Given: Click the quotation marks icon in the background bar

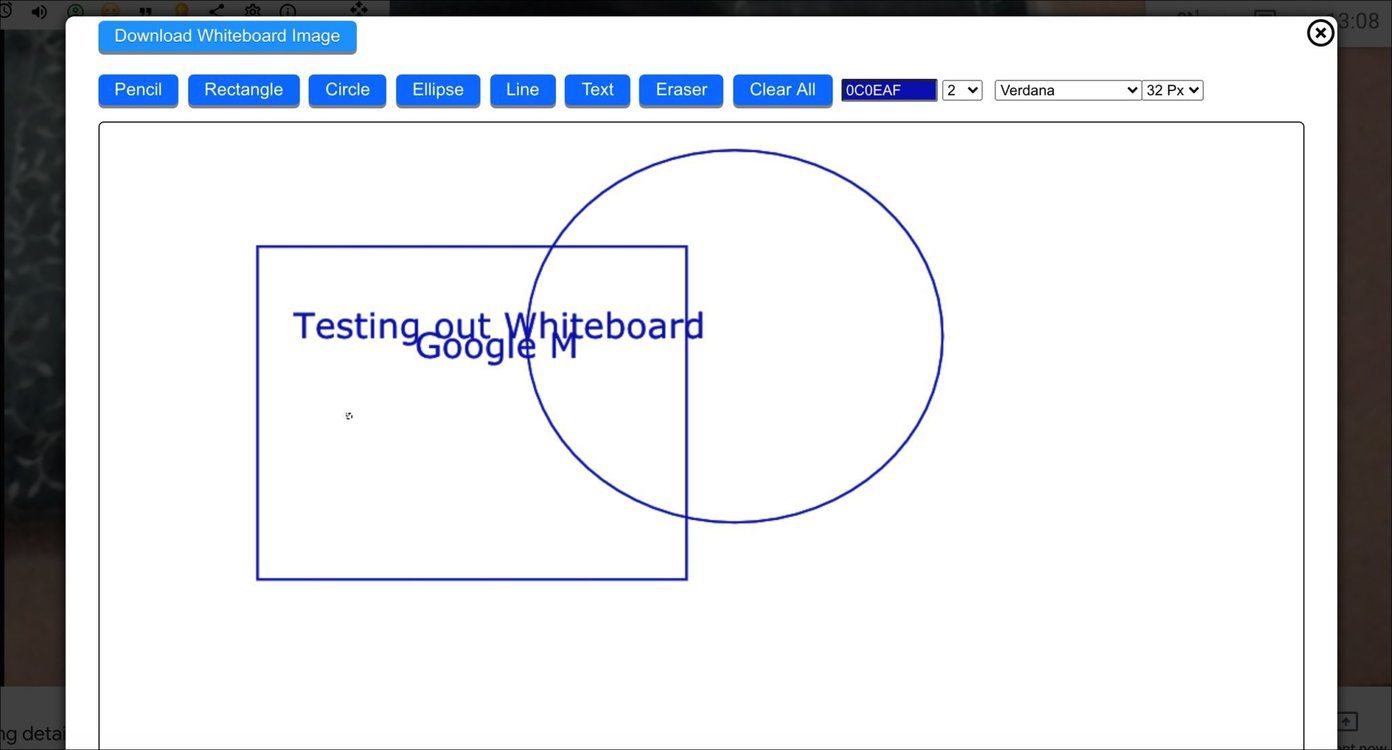Looking at the screenshot, I should coord(145,12).
